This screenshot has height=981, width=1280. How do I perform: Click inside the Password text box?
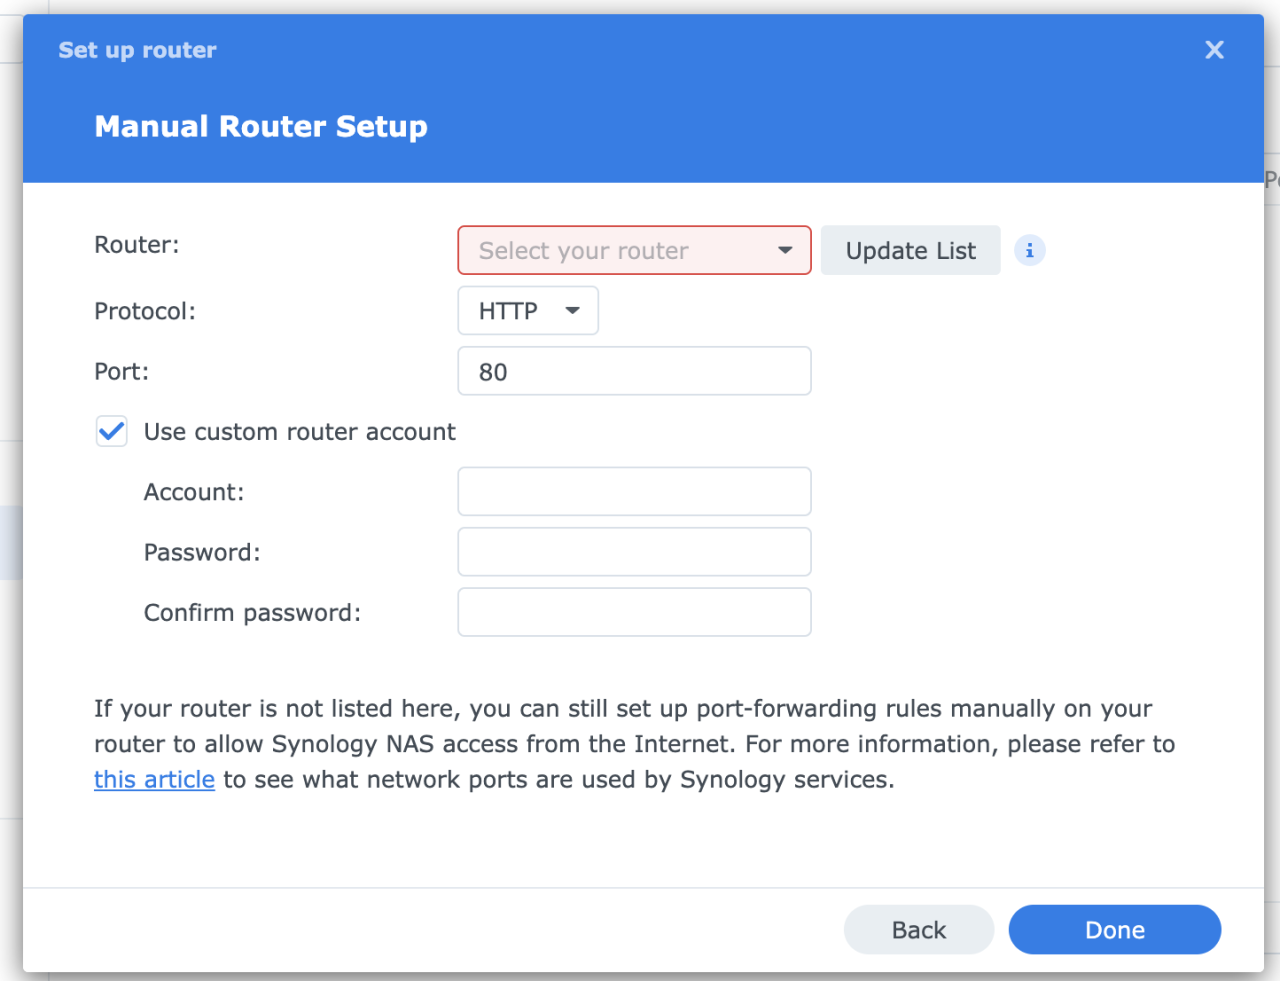634,551
